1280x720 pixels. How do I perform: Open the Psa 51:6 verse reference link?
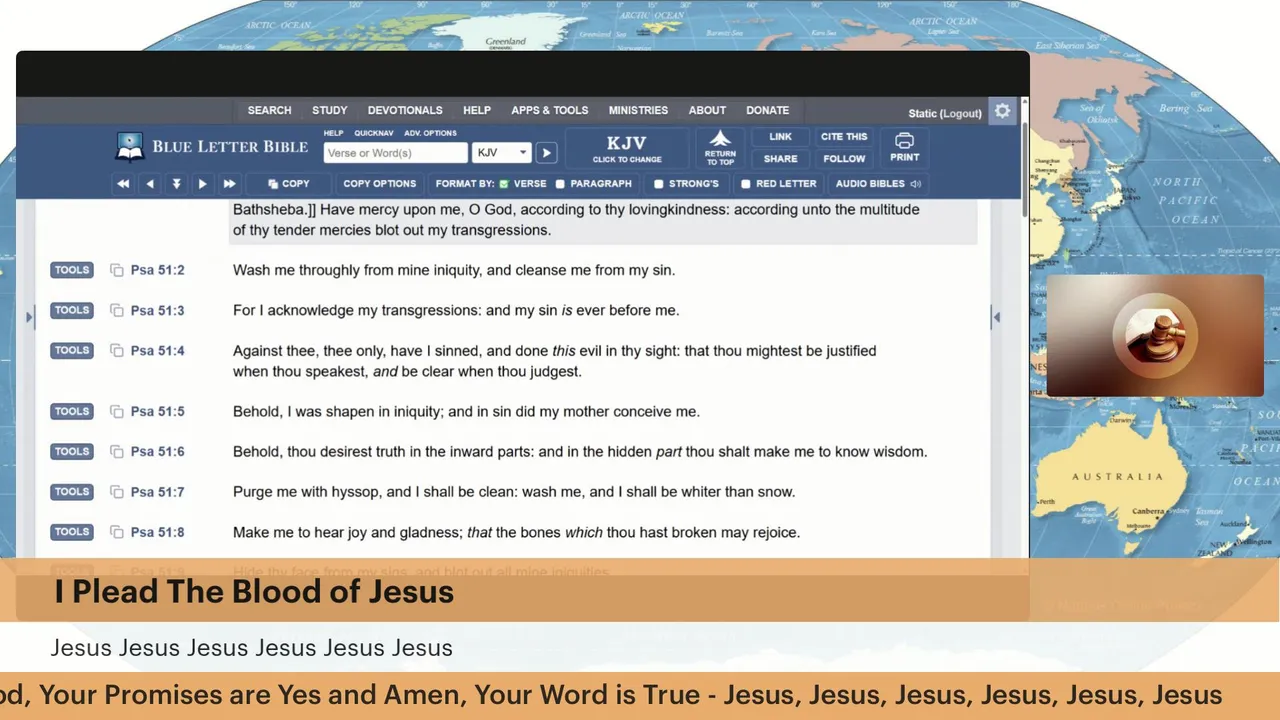point(157,451)
